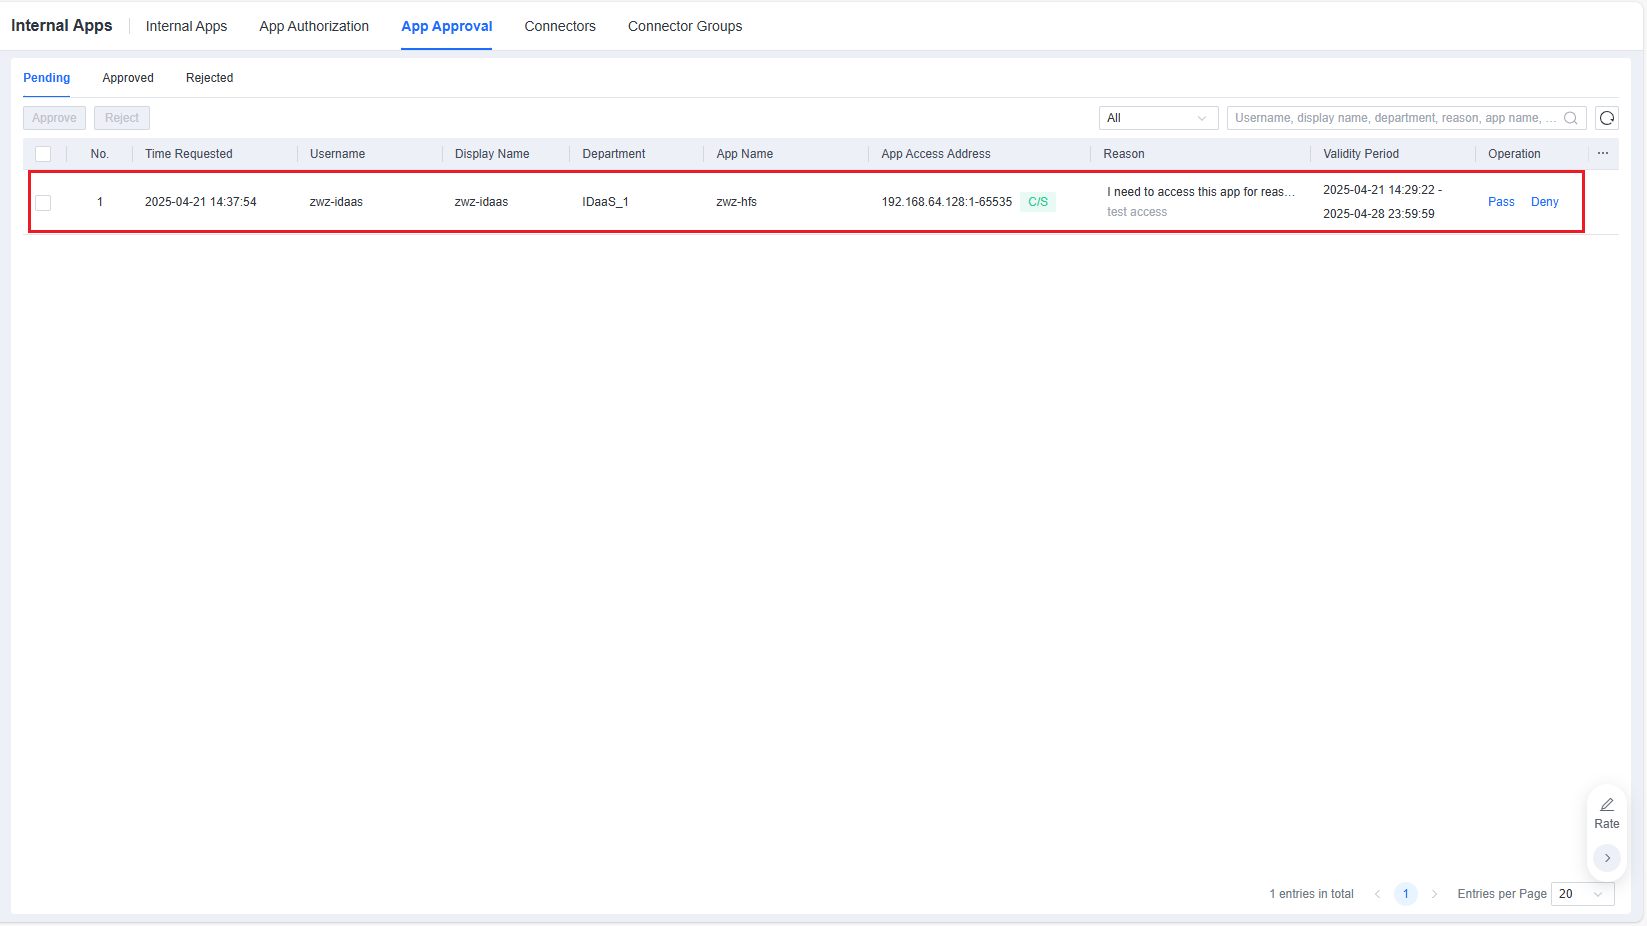Click page number 1 in pagination
This screenshot has height=926, width=1647.
(x=1405, y=894)
